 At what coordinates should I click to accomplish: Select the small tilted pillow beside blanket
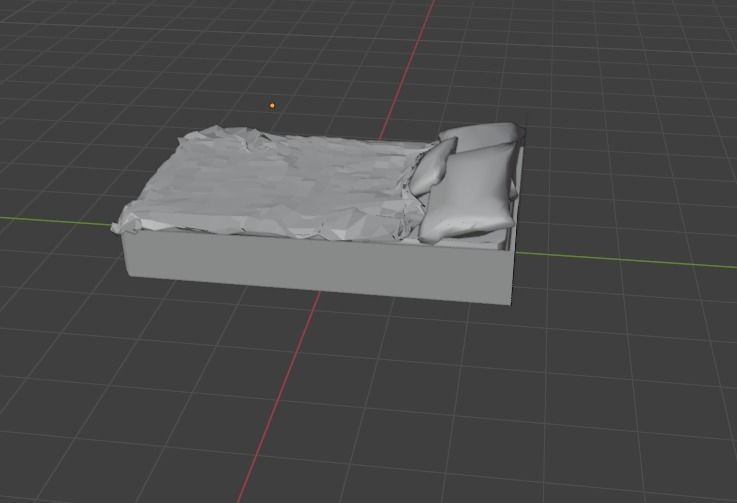[431, 166]
